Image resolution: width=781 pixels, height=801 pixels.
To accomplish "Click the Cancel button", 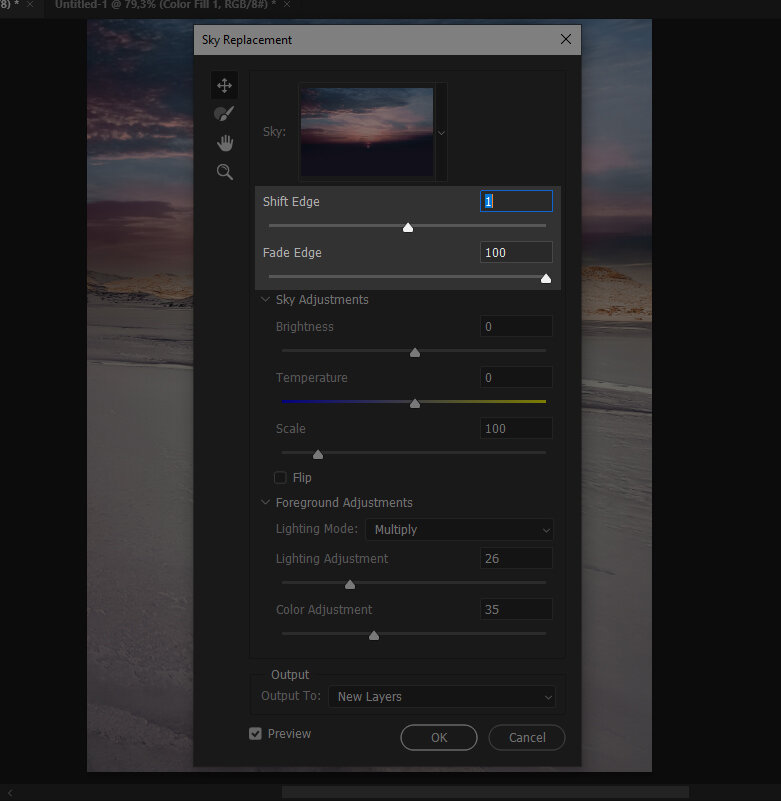I will coord(527,737).
